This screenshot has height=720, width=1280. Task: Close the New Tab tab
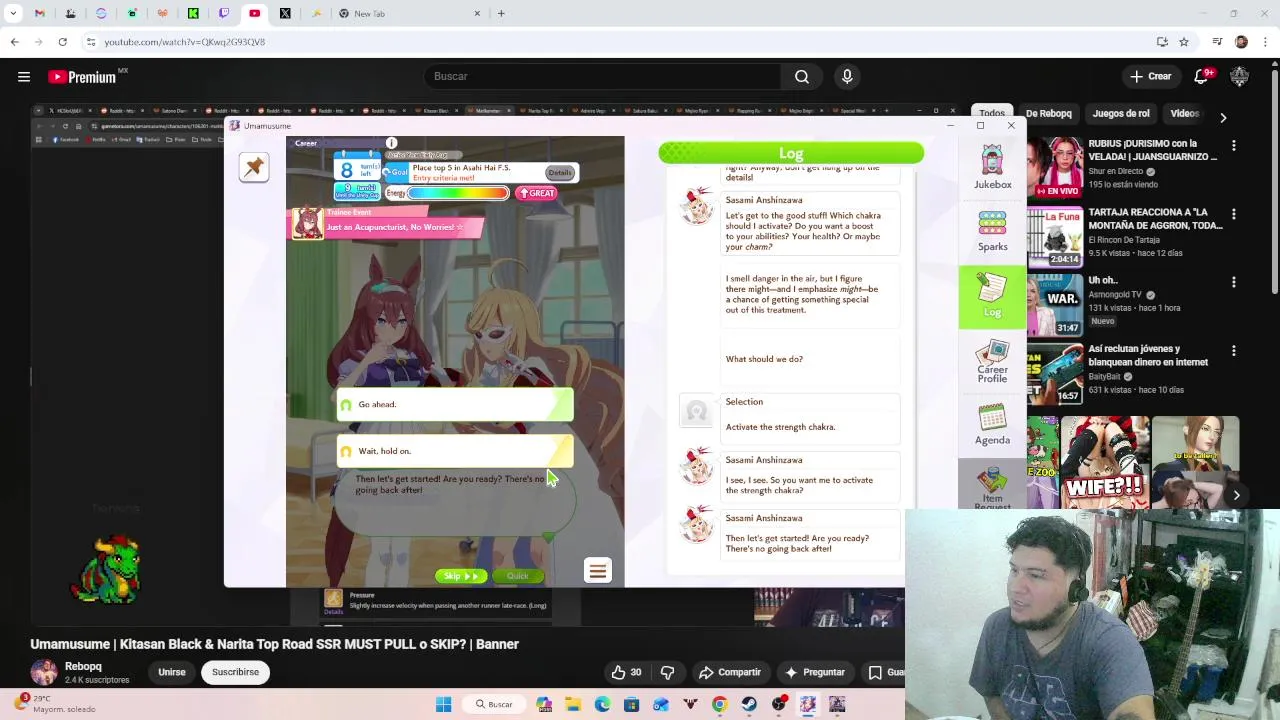[x=477, y=14]
